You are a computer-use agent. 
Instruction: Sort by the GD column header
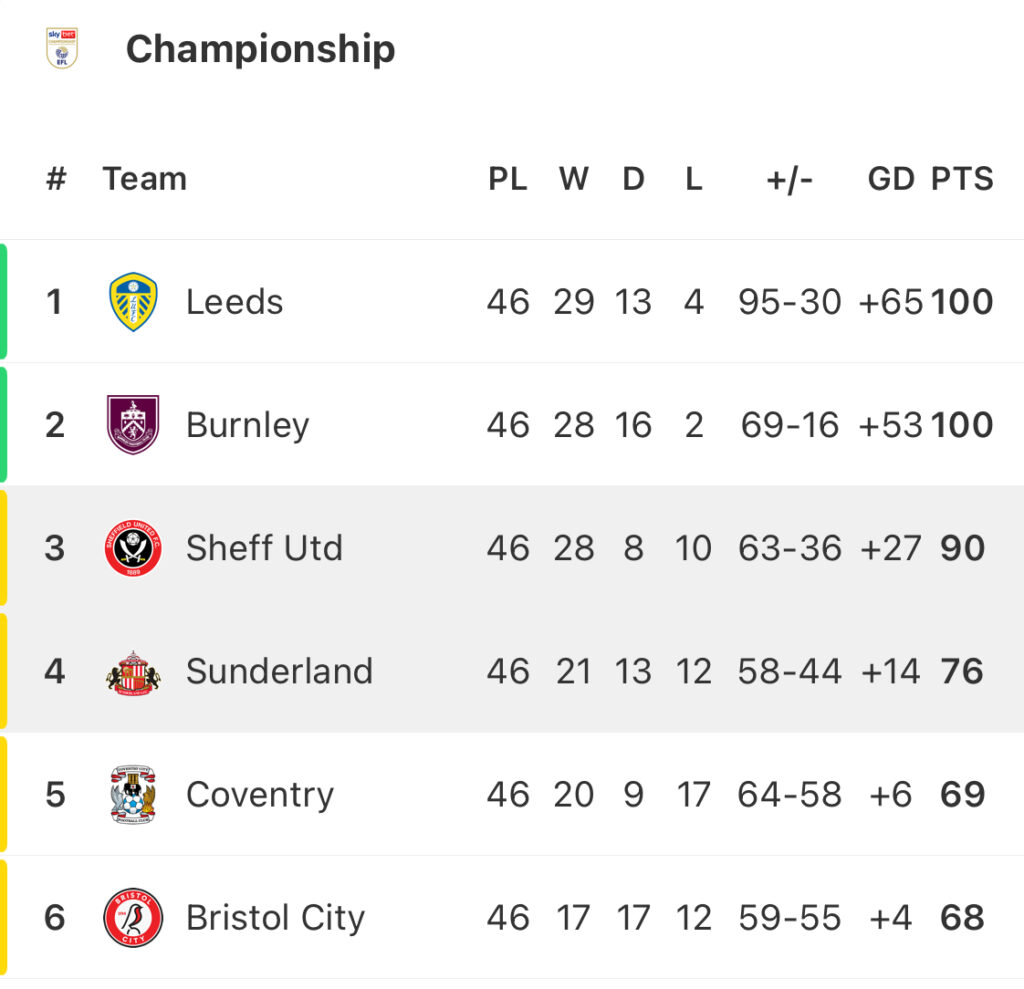pos(891,179)
